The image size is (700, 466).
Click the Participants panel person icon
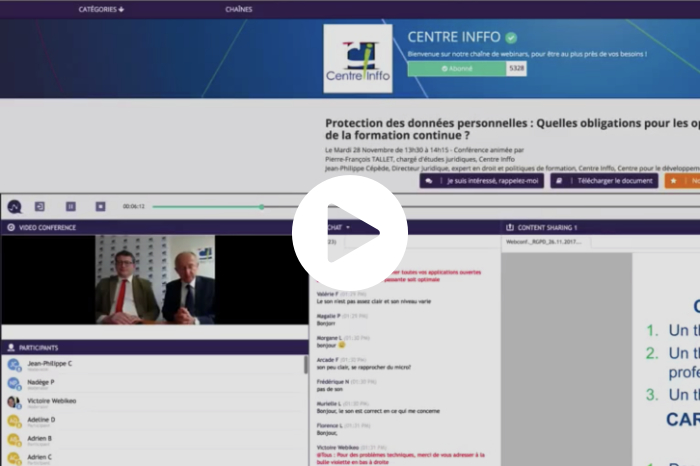(x=11, y=348)
